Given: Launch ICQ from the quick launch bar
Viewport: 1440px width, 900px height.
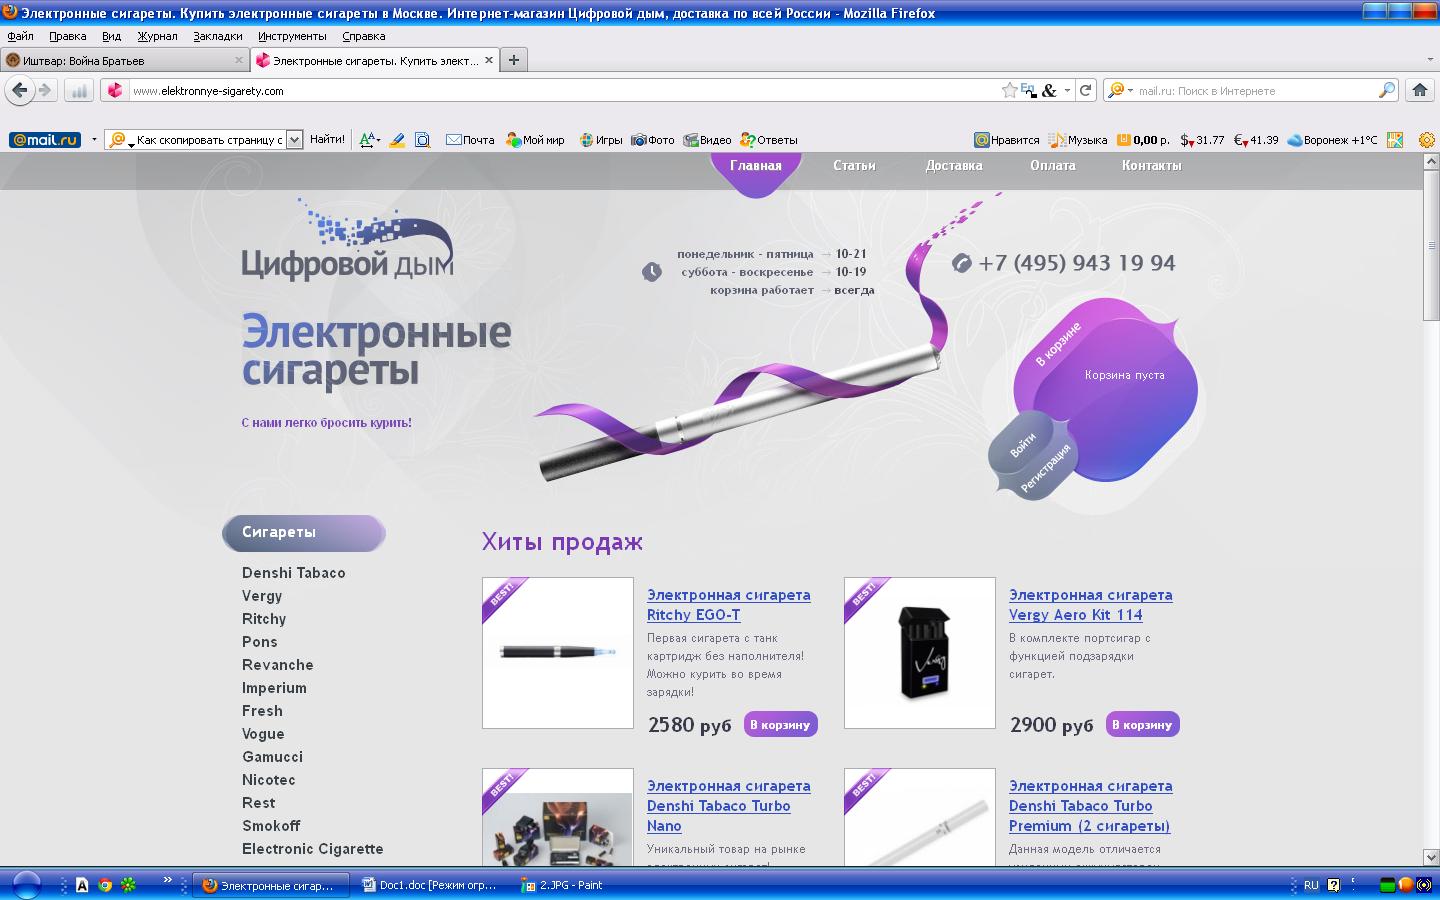Looking at the screenshot, I should (x=128, y=885).
